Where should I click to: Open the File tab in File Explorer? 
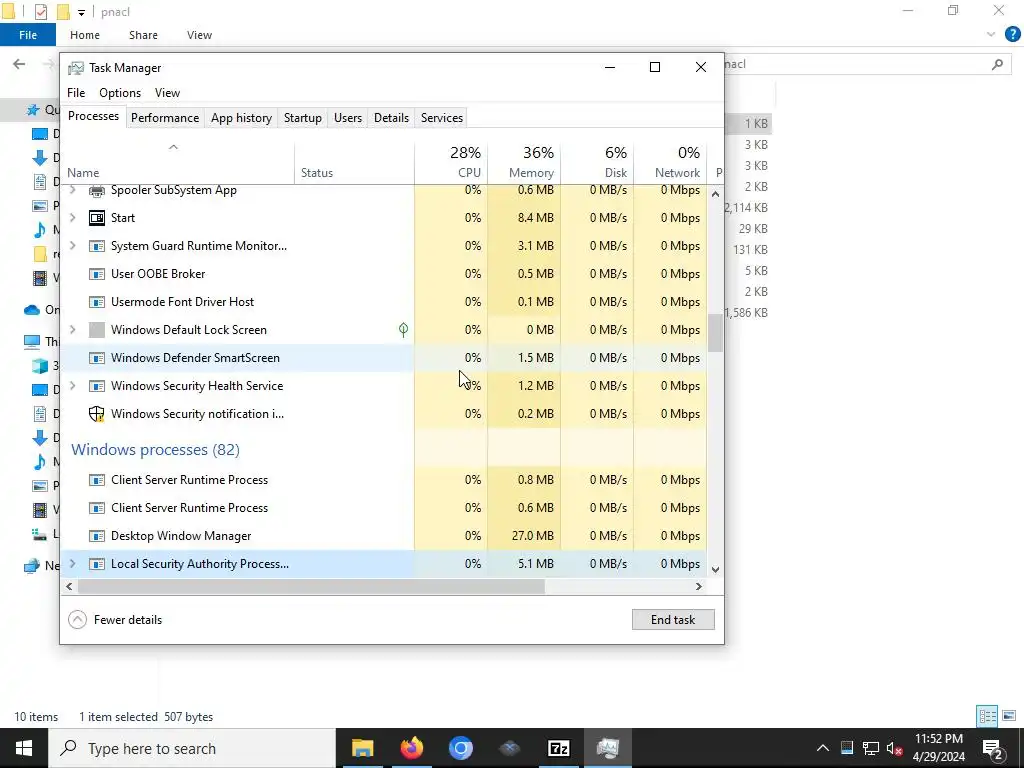pyautogui.click(x=27, y=35)
